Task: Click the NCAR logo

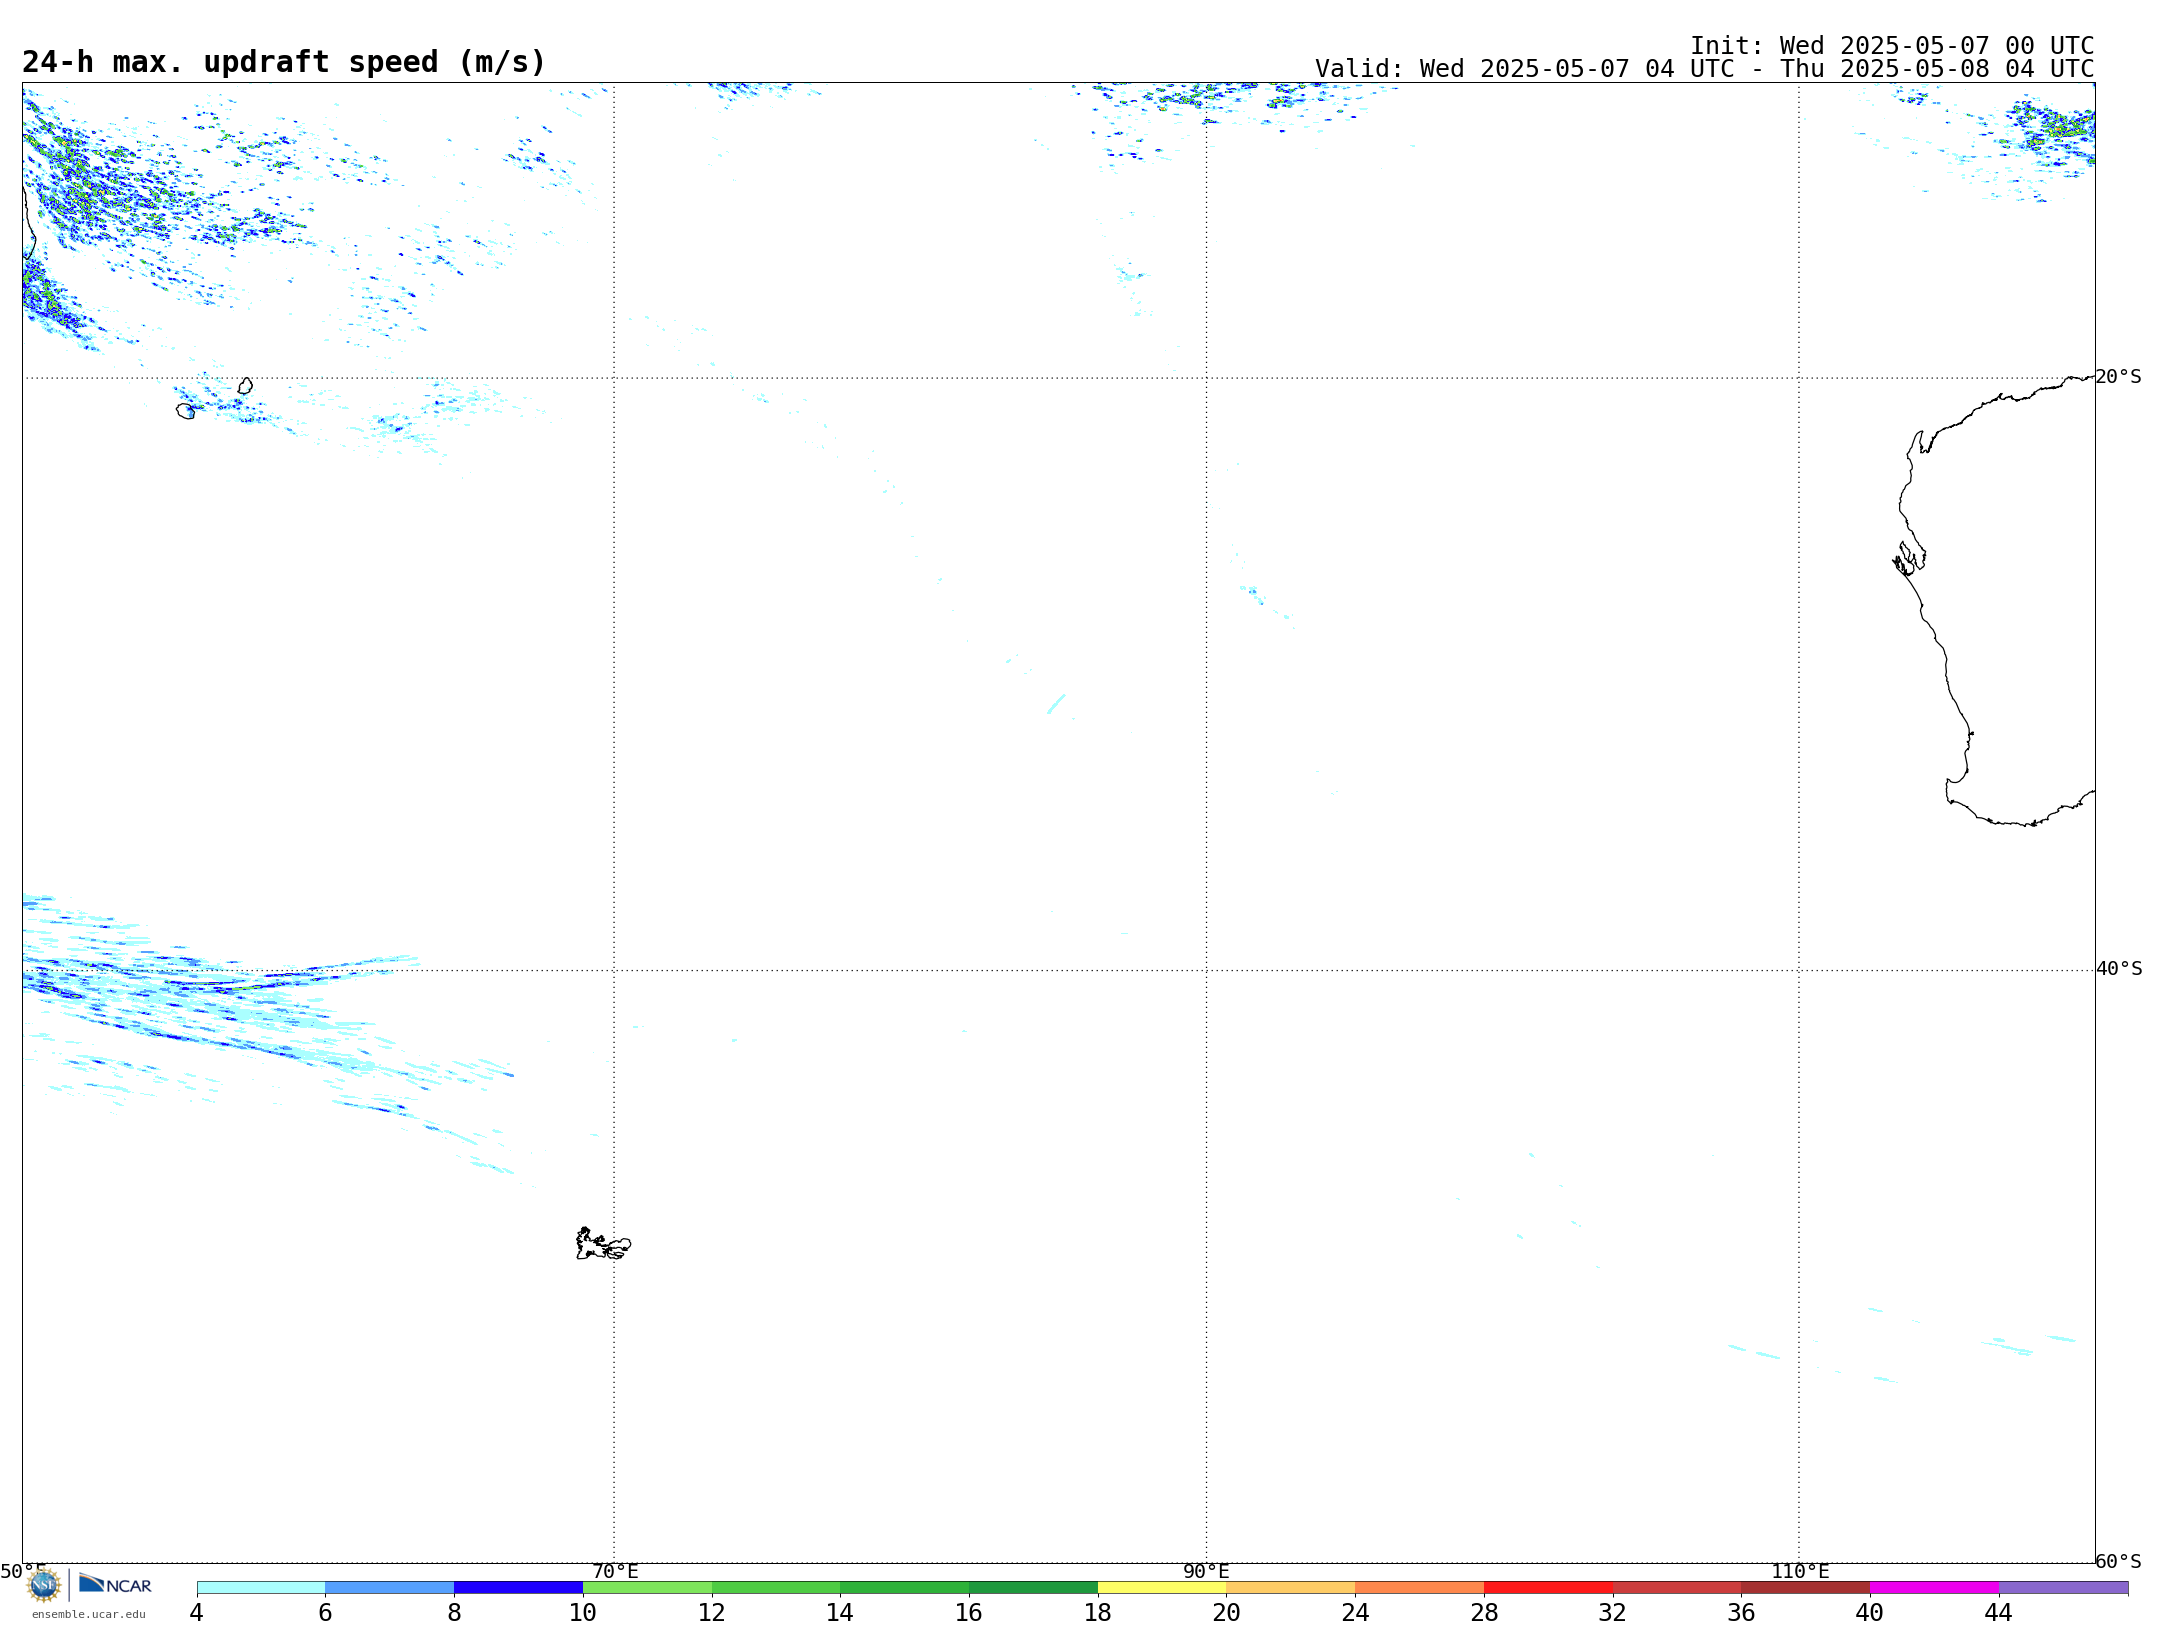Action: tap(115, 1584)
